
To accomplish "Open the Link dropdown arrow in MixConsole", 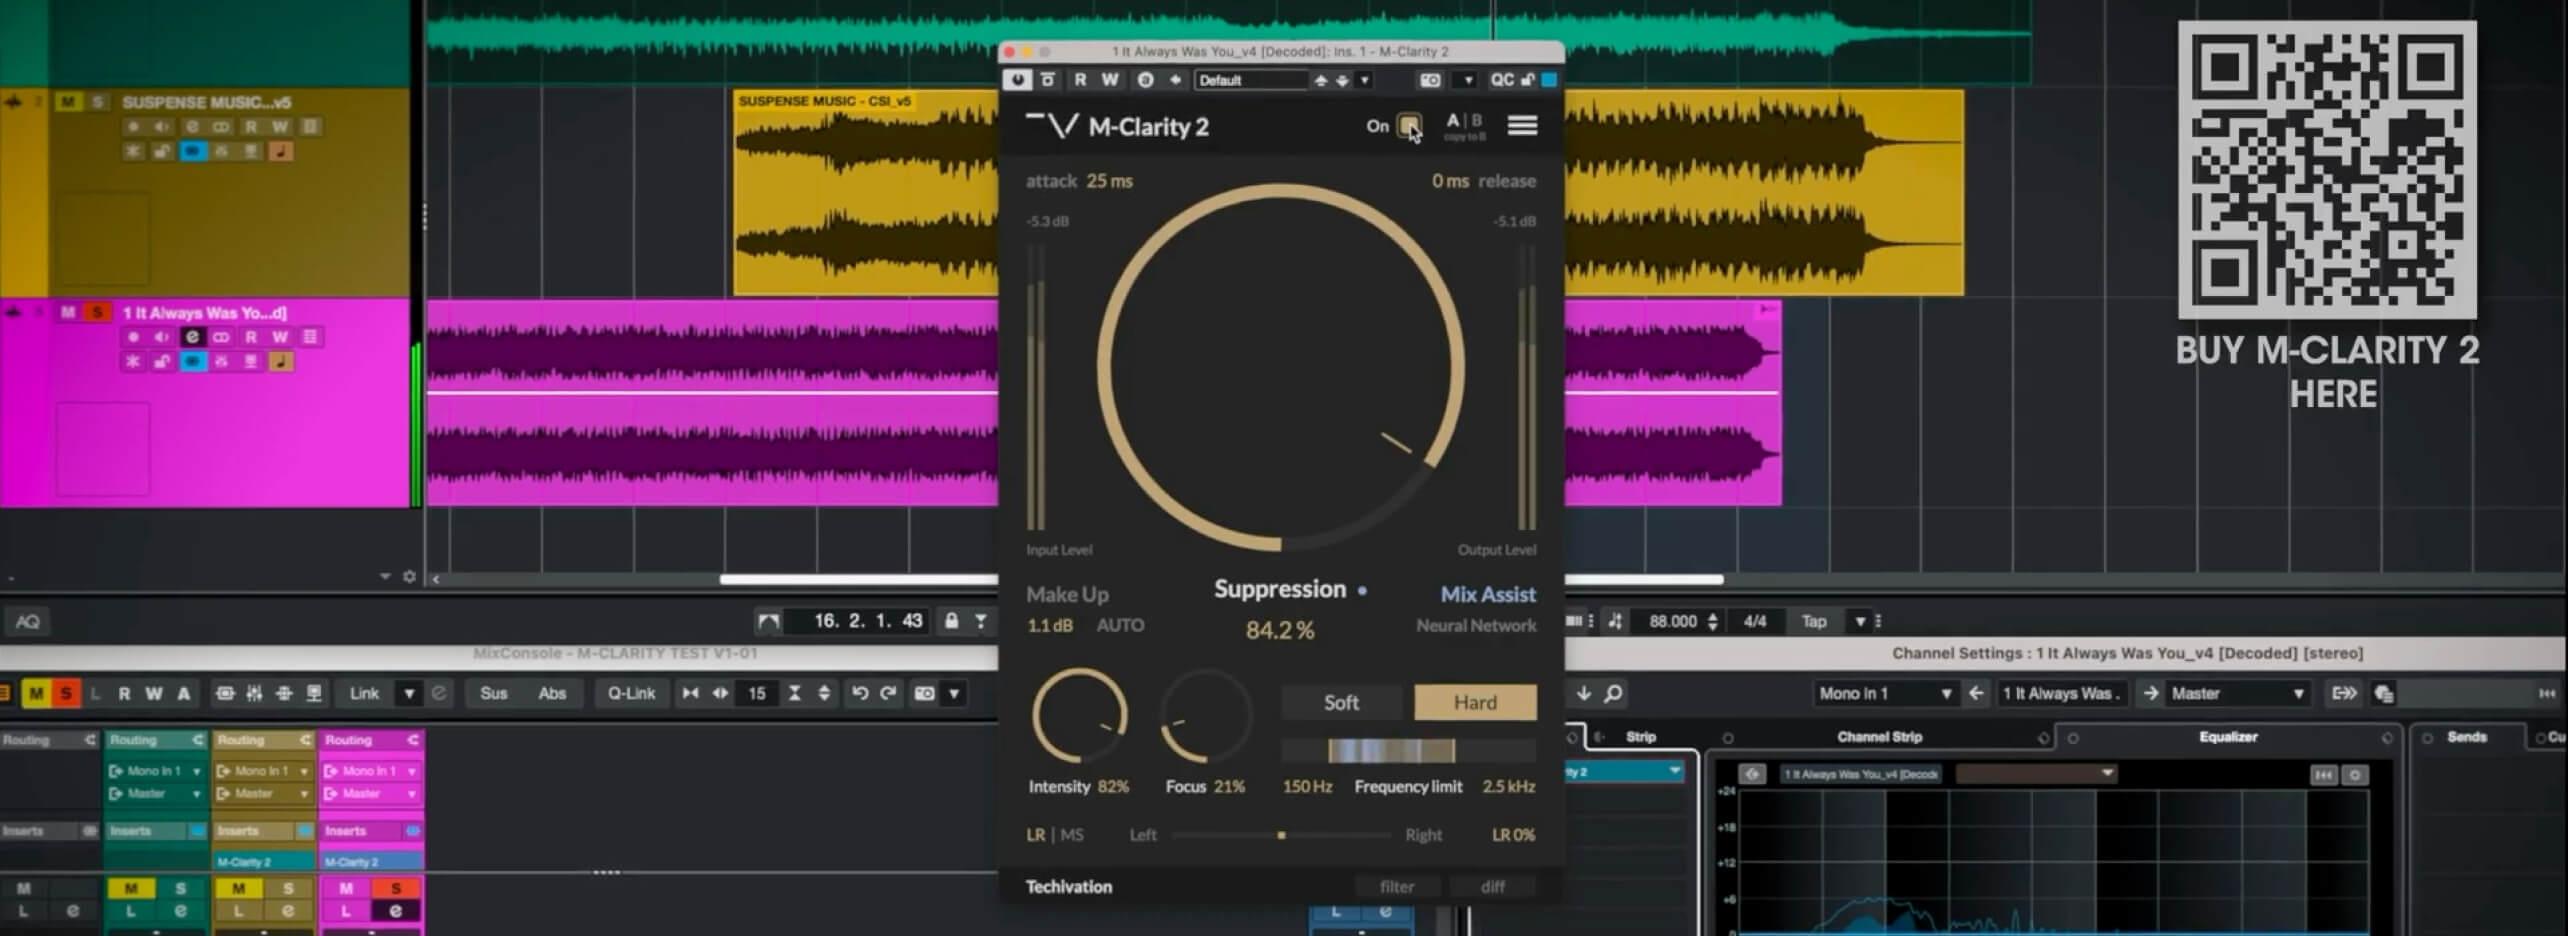I will 408,693.
